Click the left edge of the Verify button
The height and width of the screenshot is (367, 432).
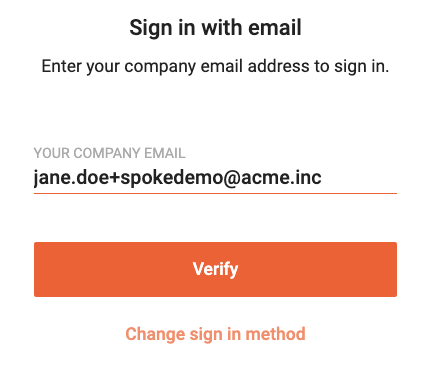(x=37, y=269)
